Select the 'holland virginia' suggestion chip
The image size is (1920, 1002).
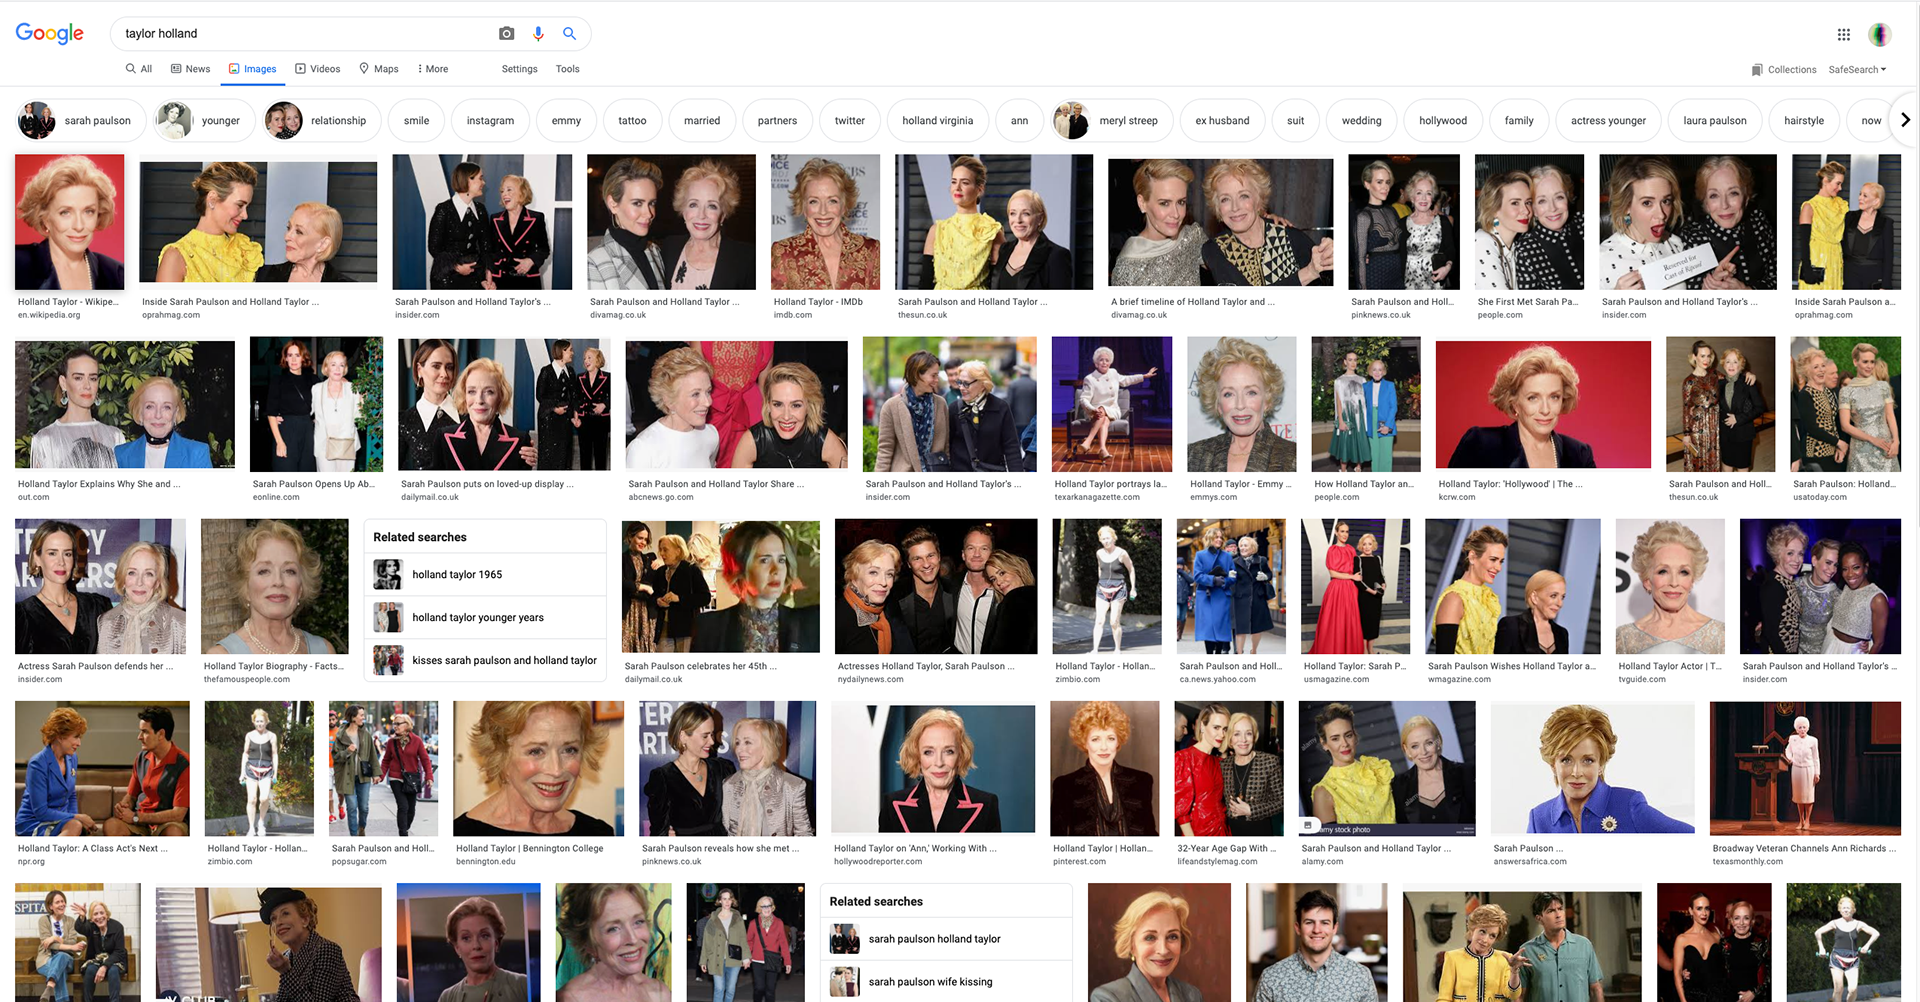pos(937,121)
